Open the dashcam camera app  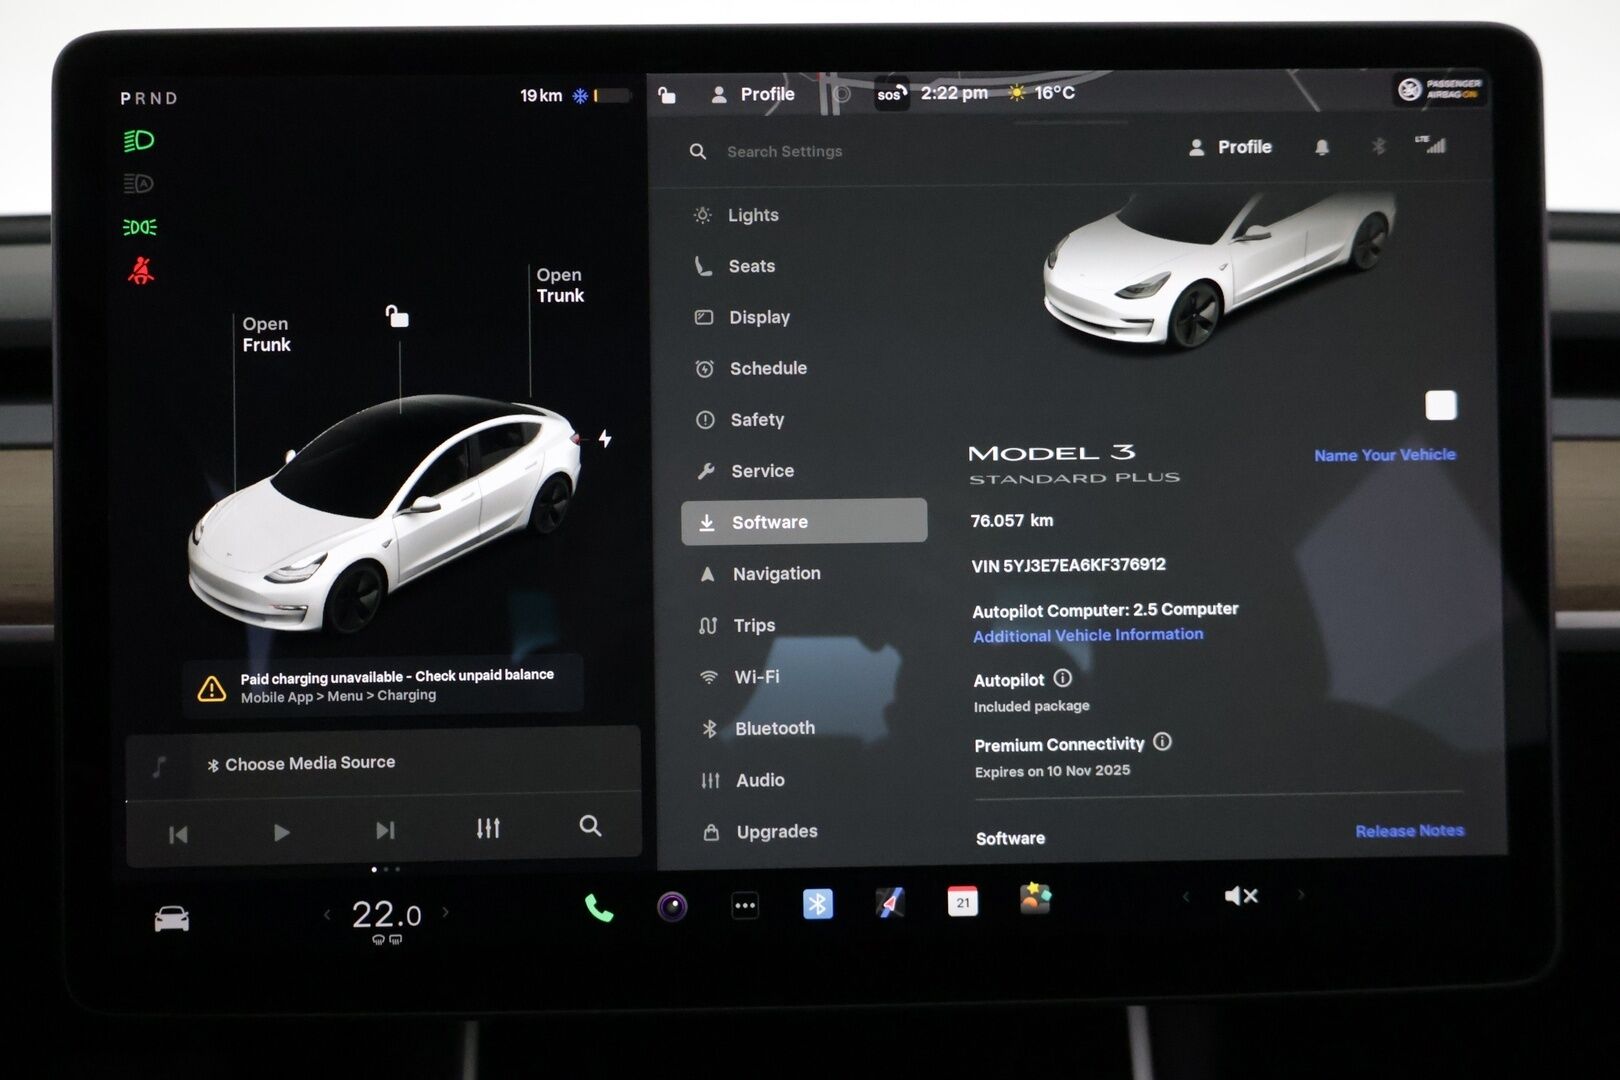pyautogui.click(x=672, y=907)
